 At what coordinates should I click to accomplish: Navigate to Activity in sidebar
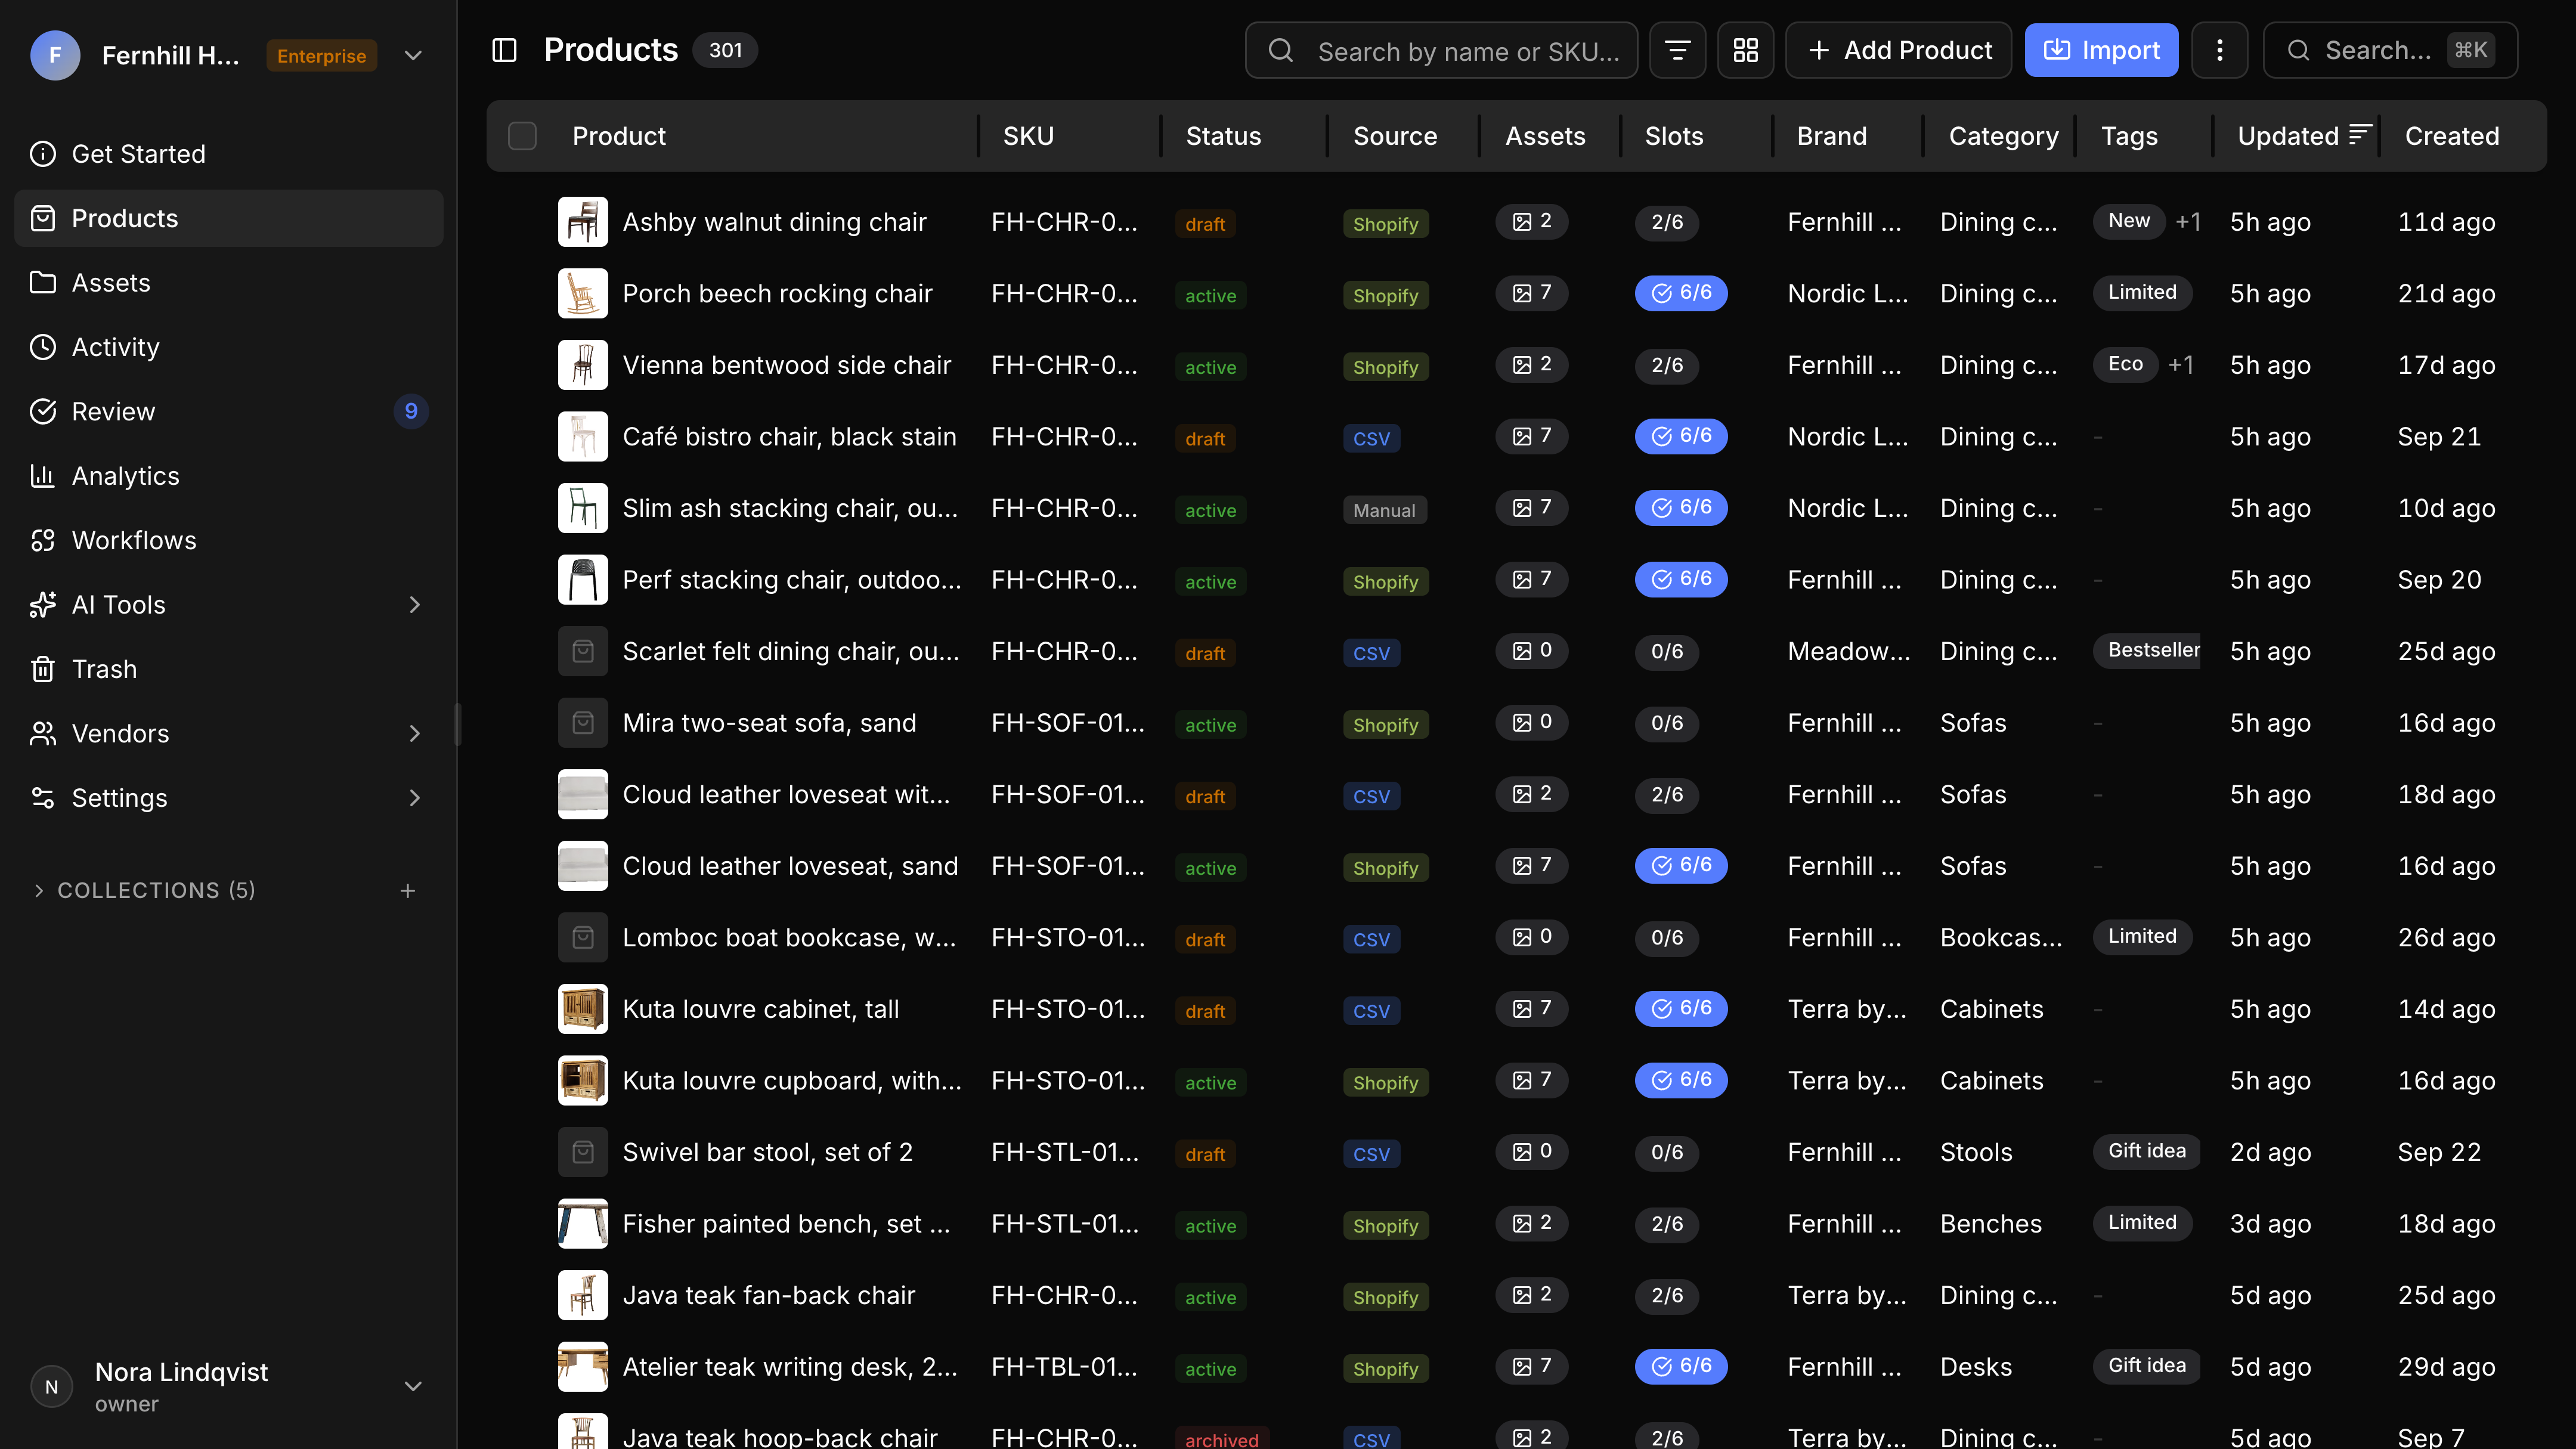click(x=229, y=347)
